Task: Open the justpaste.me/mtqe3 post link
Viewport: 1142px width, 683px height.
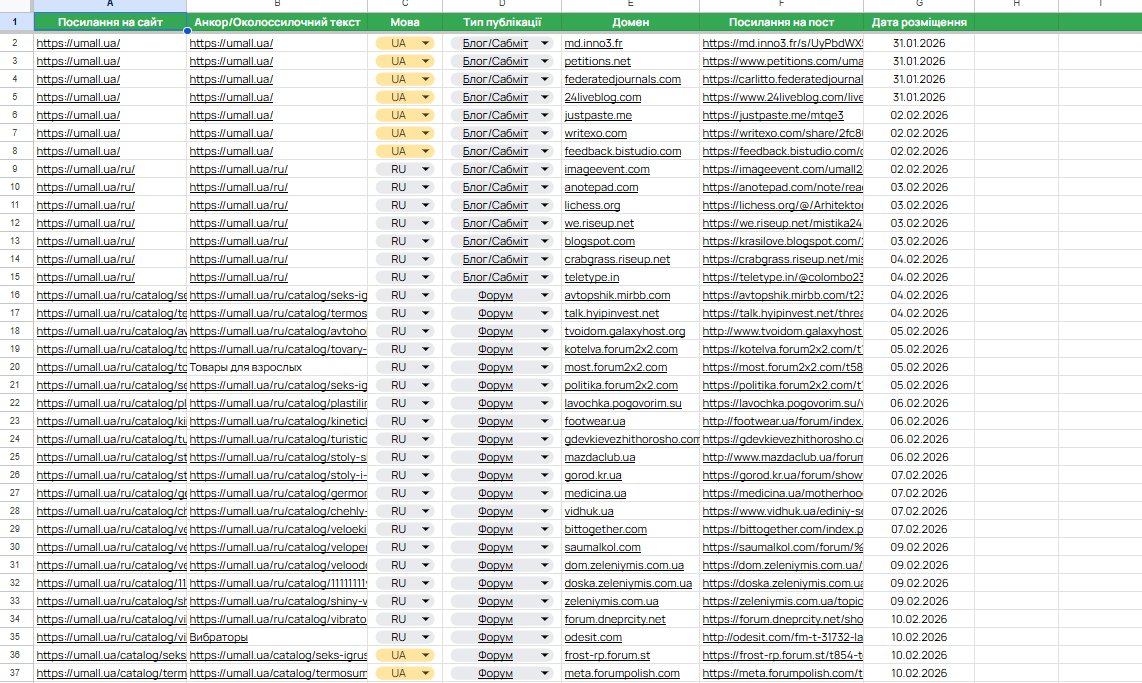Action: point(773,115)
